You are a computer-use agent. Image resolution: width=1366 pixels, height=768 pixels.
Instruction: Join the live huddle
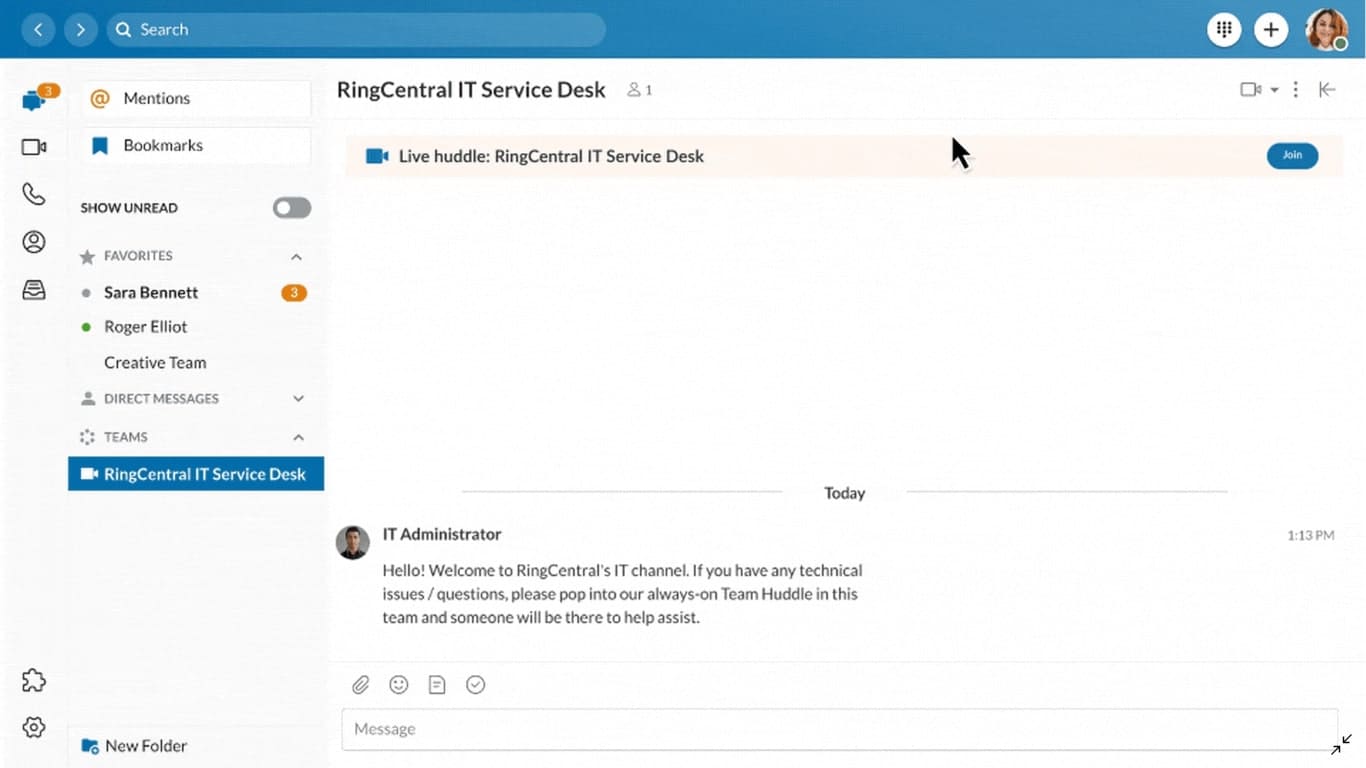coord(1292,155)
